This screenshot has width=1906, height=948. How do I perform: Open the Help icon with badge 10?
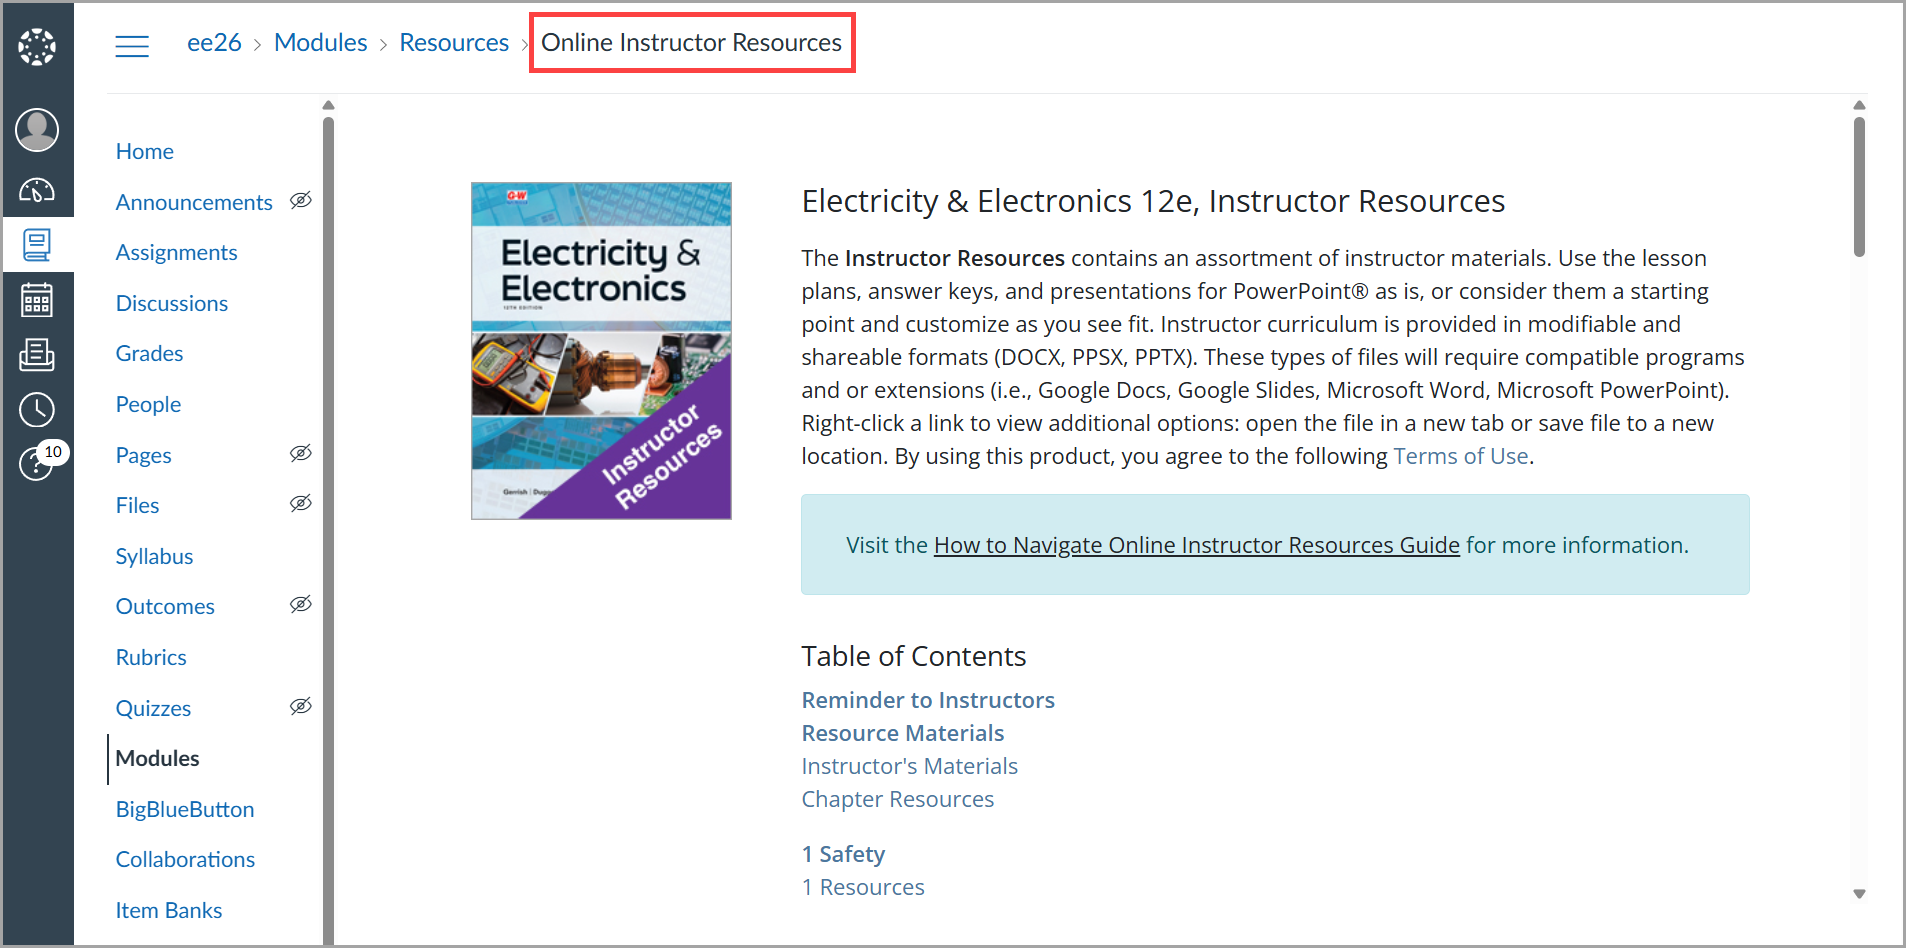coord(37,463)
